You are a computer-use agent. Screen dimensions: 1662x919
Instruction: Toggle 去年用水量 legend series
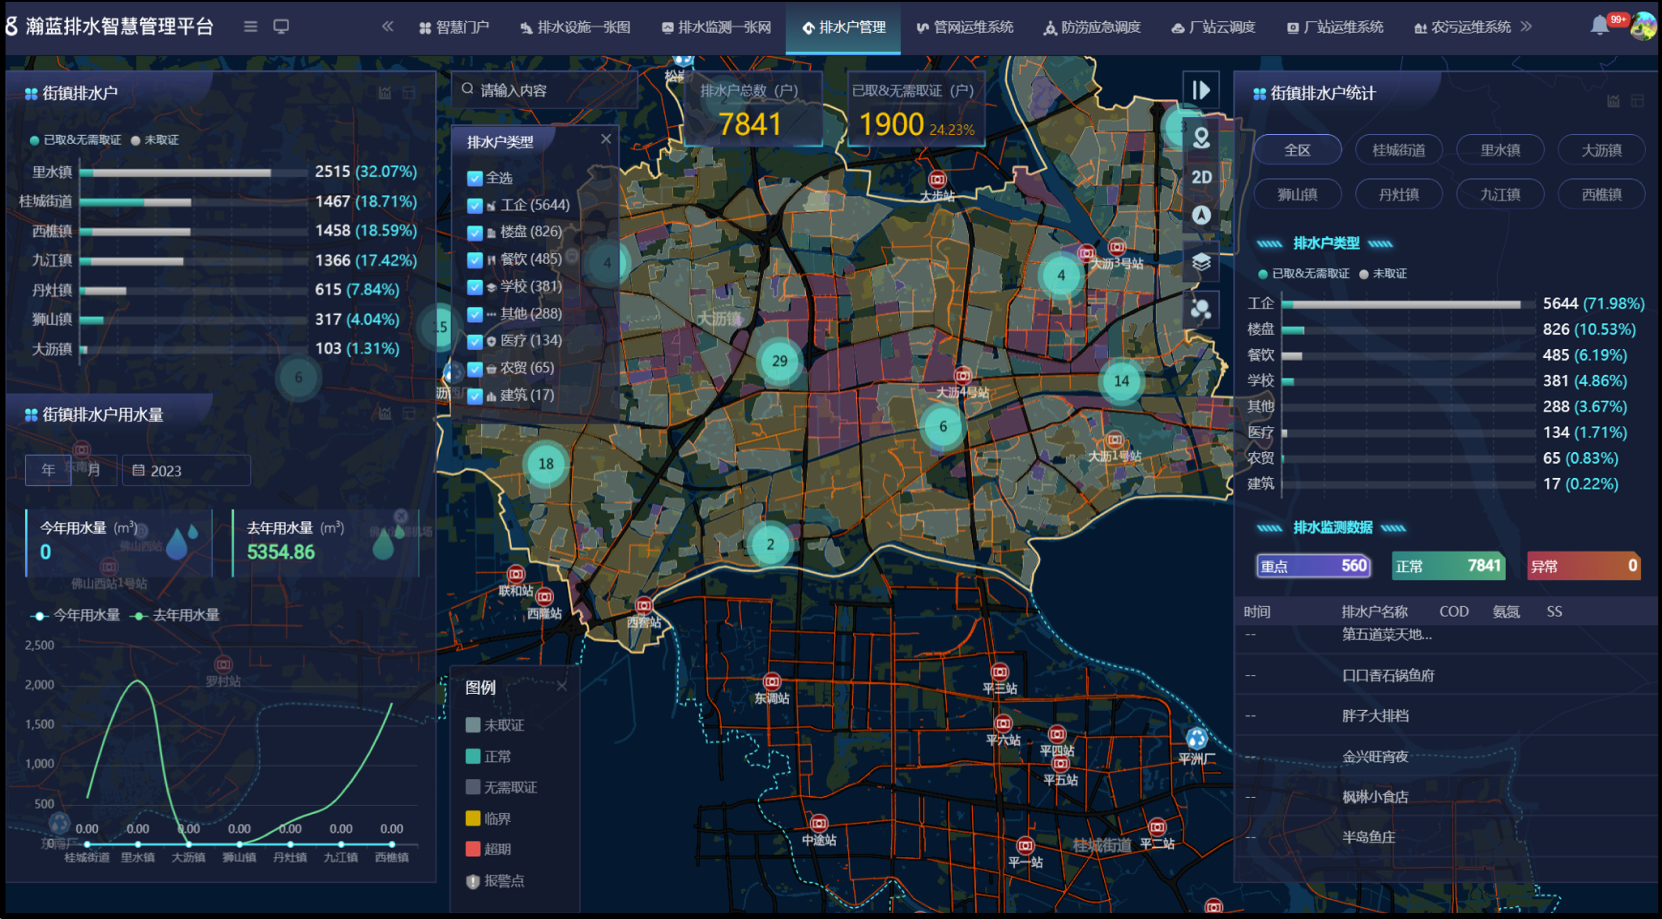[x=175, y=615]
